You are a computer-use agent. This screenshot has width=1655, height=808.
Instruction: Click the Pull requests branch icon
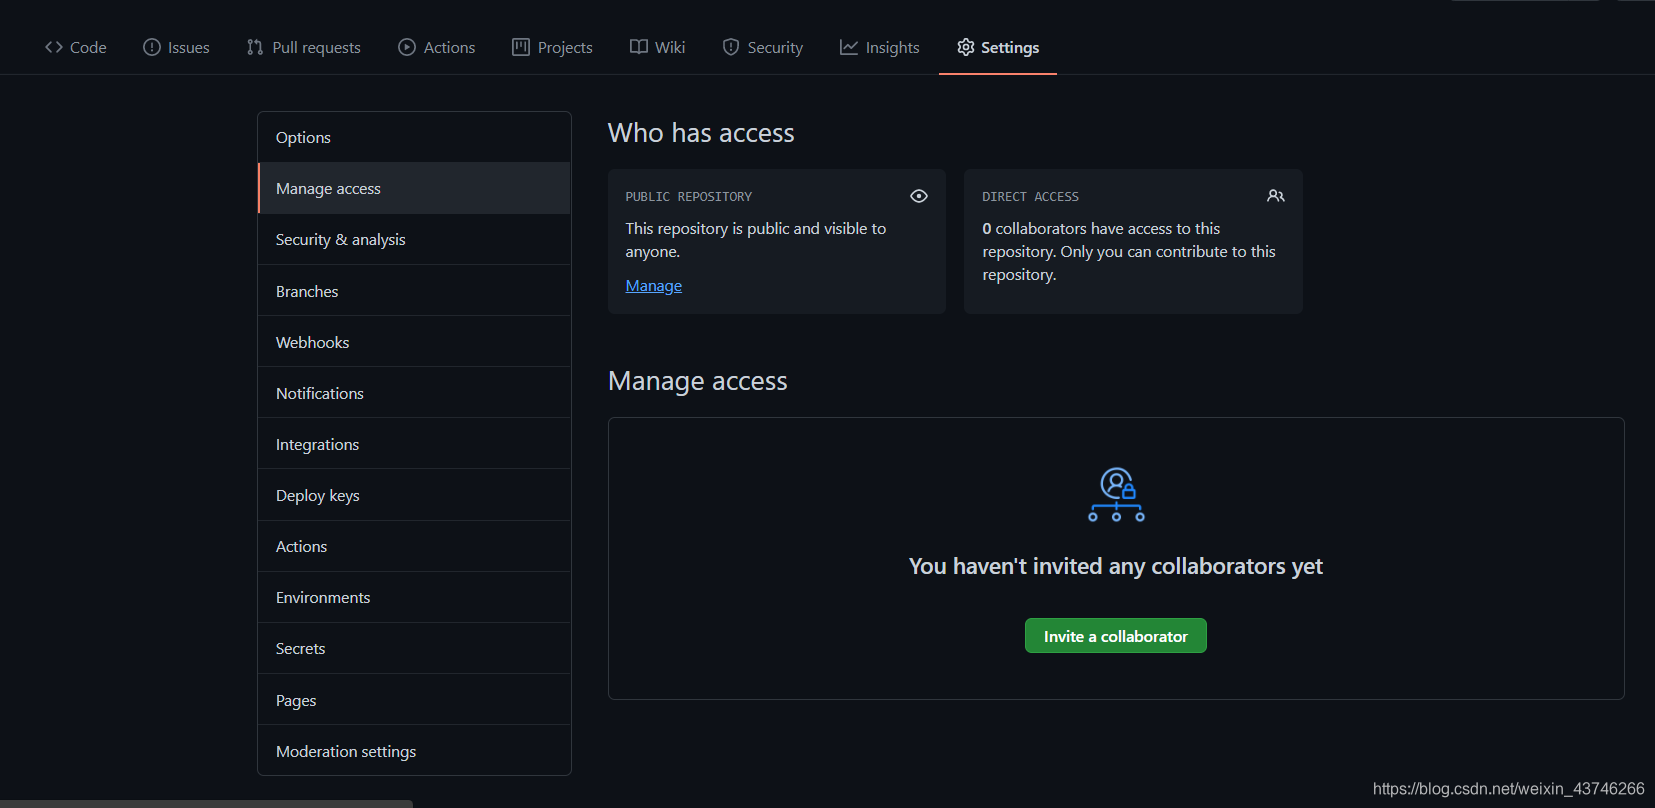point(255,47)
